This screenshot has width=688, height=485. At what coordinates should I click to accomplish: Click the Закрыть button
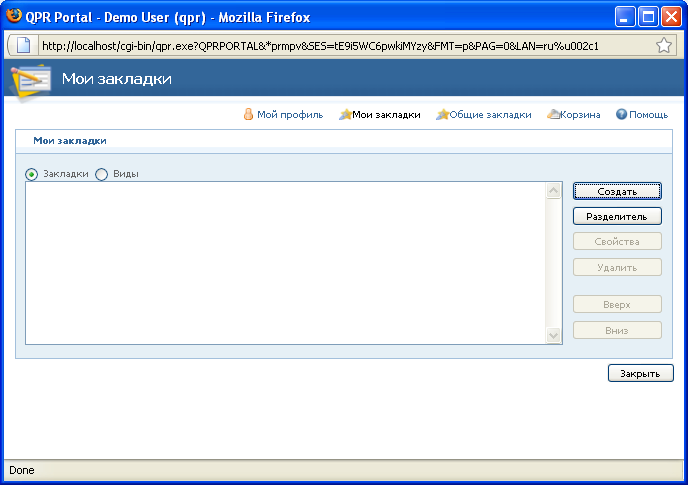click(640, 374)
